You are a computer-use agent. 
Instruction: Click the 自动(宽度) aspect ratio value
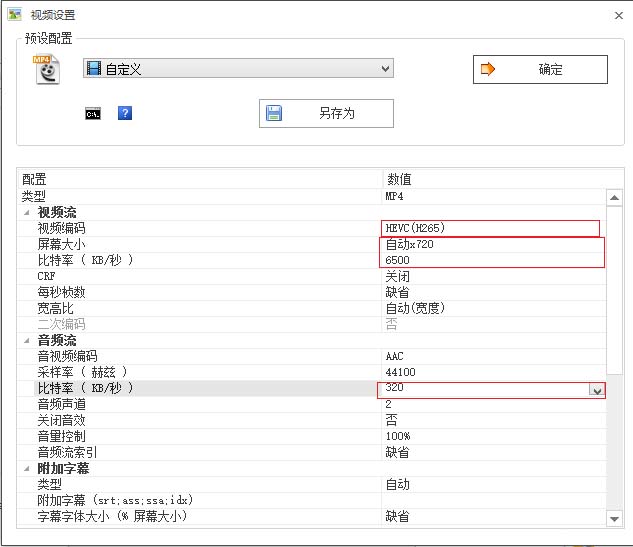[415, 308]
